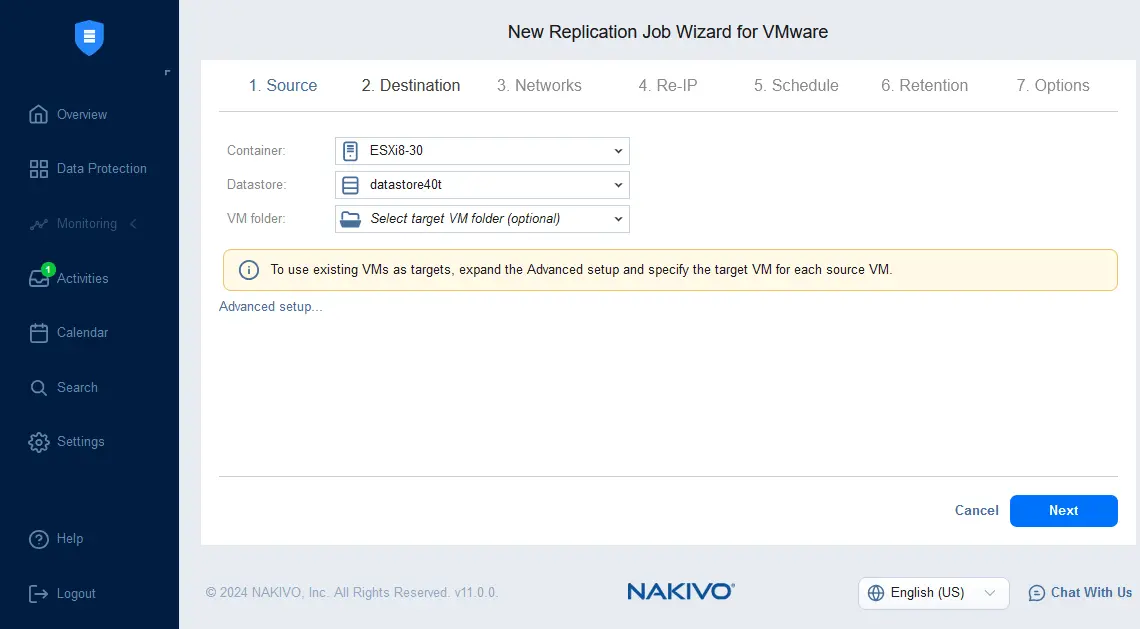Collapse the sidebar with the corner toggle

(167, 73)
